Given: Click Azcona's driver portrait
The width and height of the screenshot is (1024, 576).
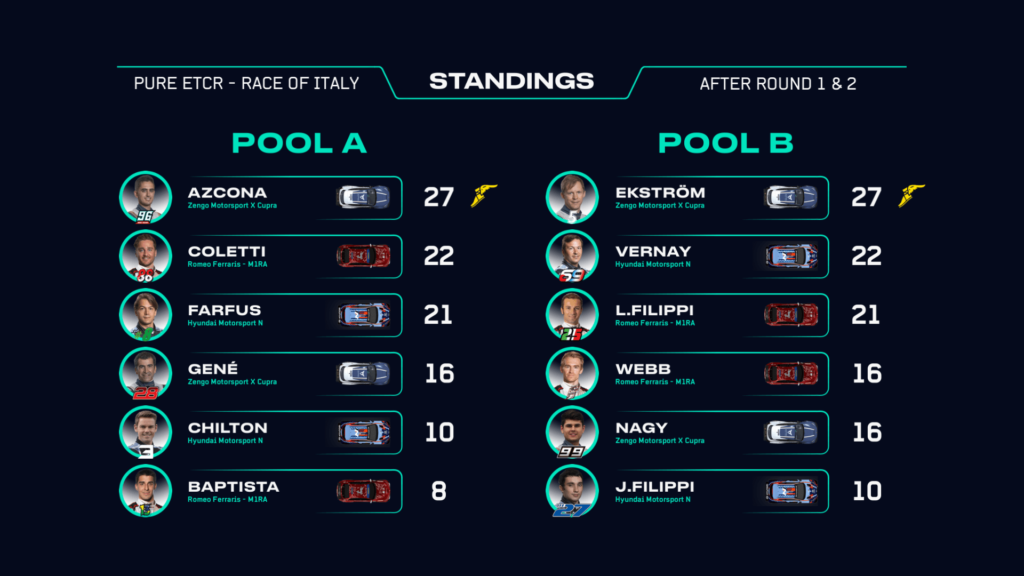Looking at the screenshot, I should point(145,197).
